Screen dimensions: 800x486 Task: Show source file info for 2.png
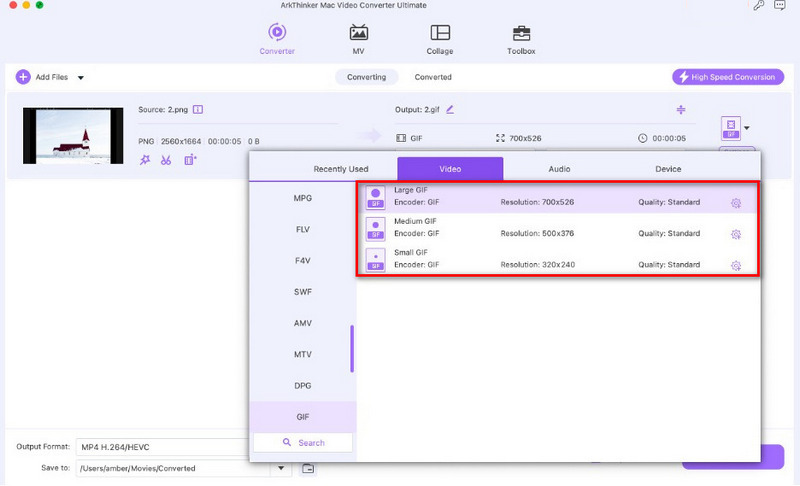(x=198, y=109)
